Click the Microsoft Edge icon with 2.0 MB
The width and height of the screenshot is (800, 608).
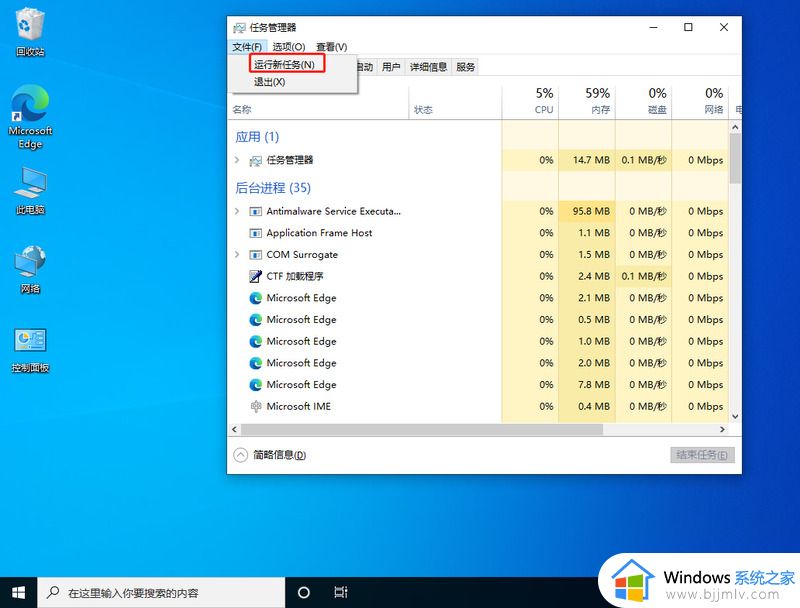click(x=255, y=363)
